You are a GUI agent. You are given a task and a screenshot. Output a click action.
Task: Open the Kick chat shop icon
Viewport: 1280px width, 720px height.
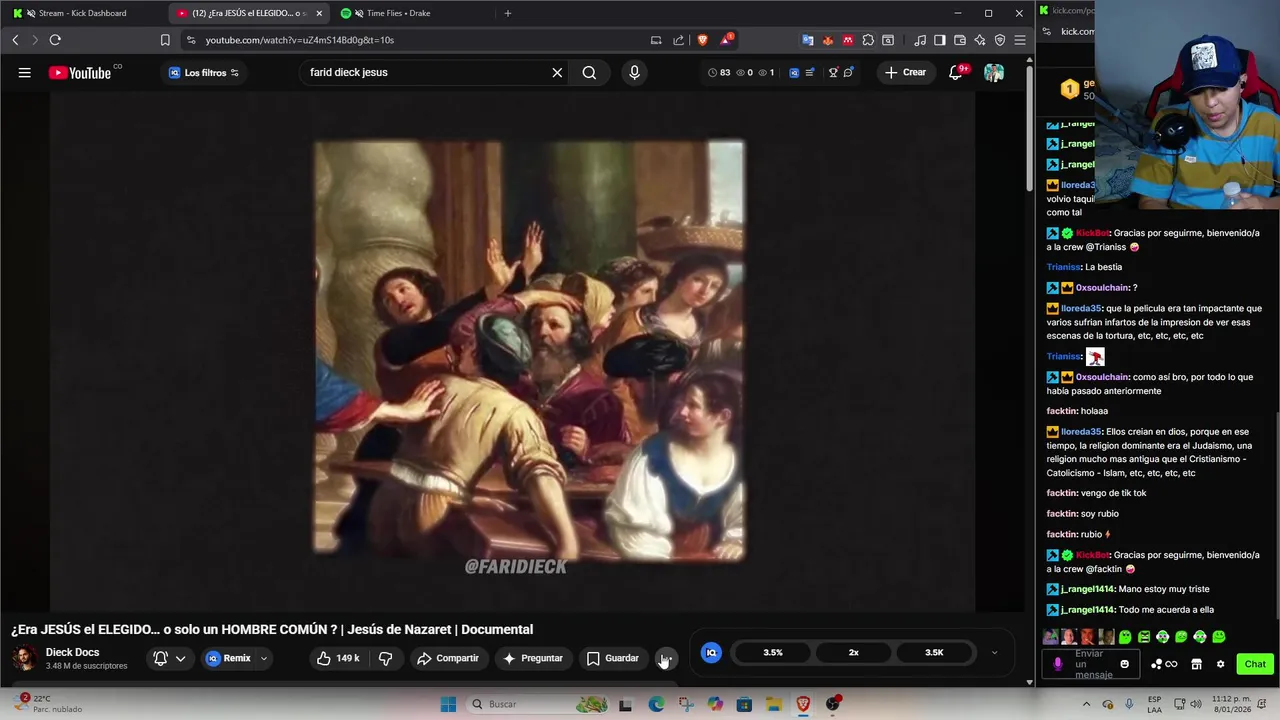pos(1196,664)
